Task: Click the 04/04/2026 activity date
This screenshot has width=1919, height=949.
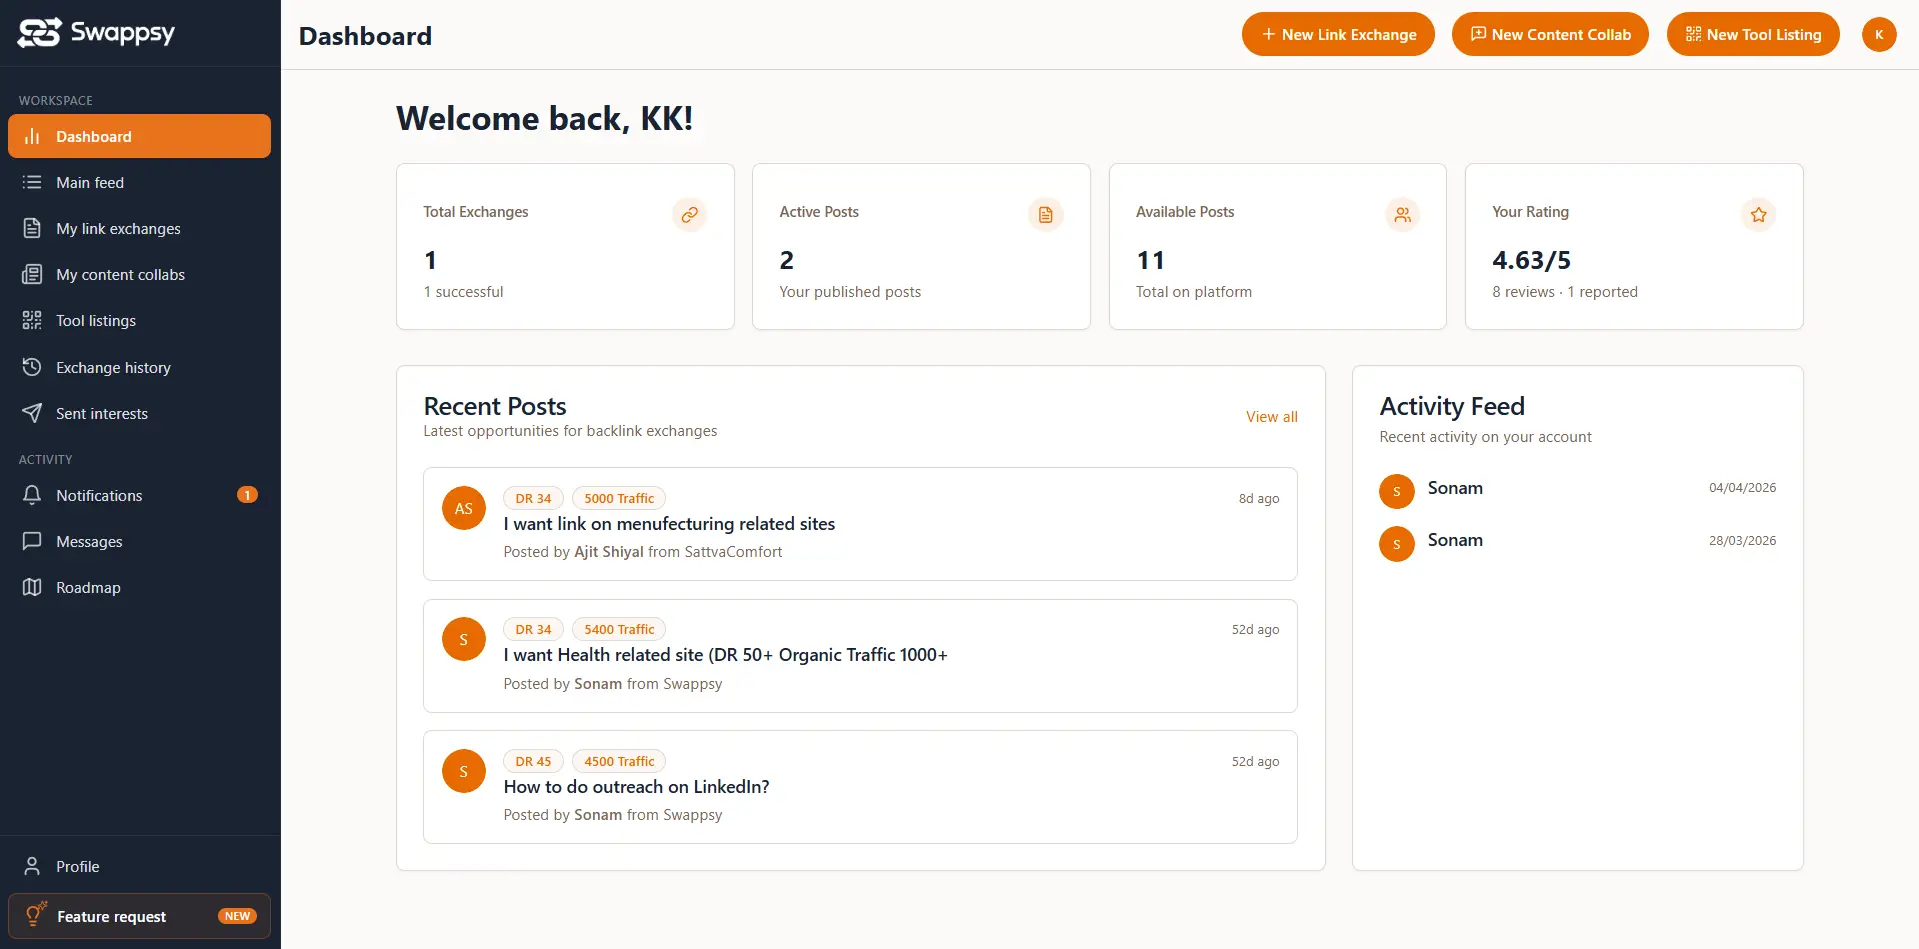Action: 1742,488
